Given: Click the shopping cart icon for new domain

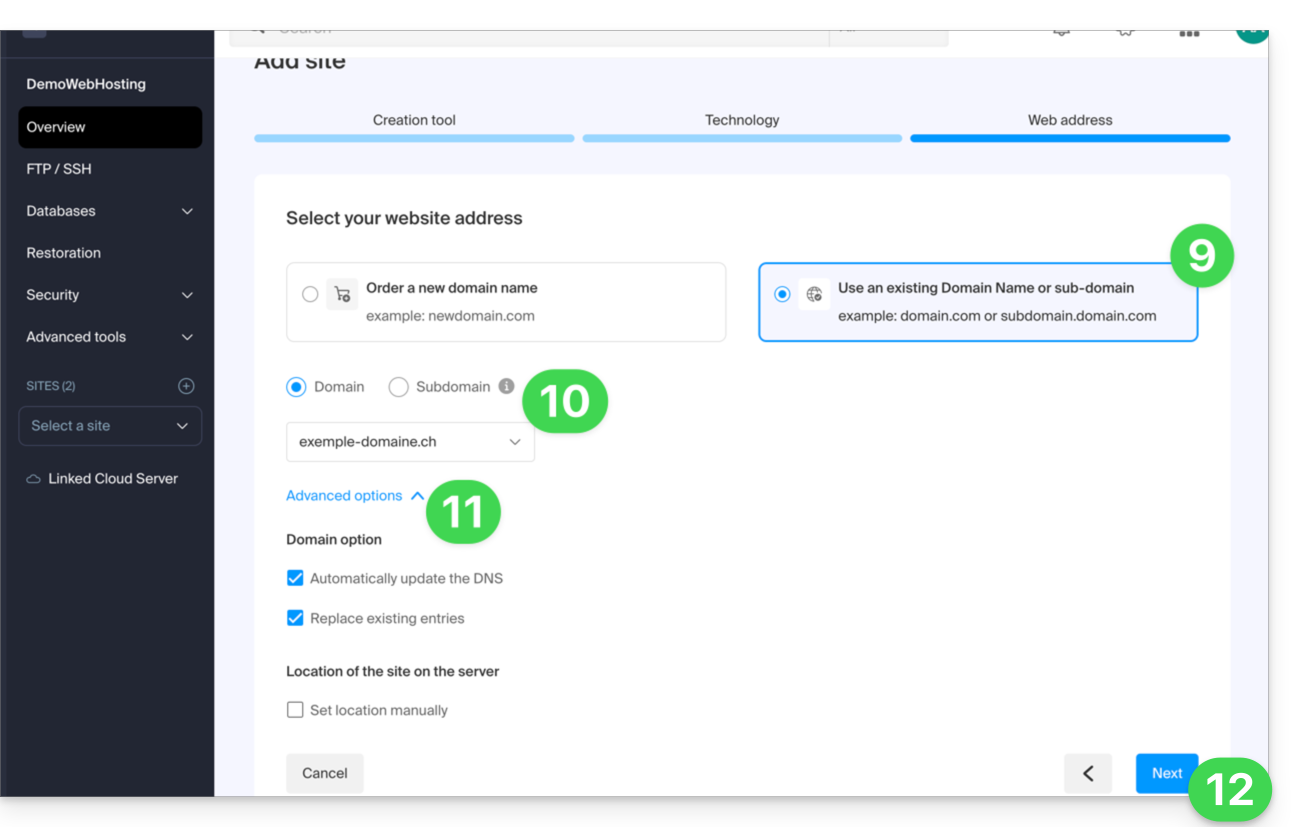Looking at the screenshot, I should pos(342,295).
